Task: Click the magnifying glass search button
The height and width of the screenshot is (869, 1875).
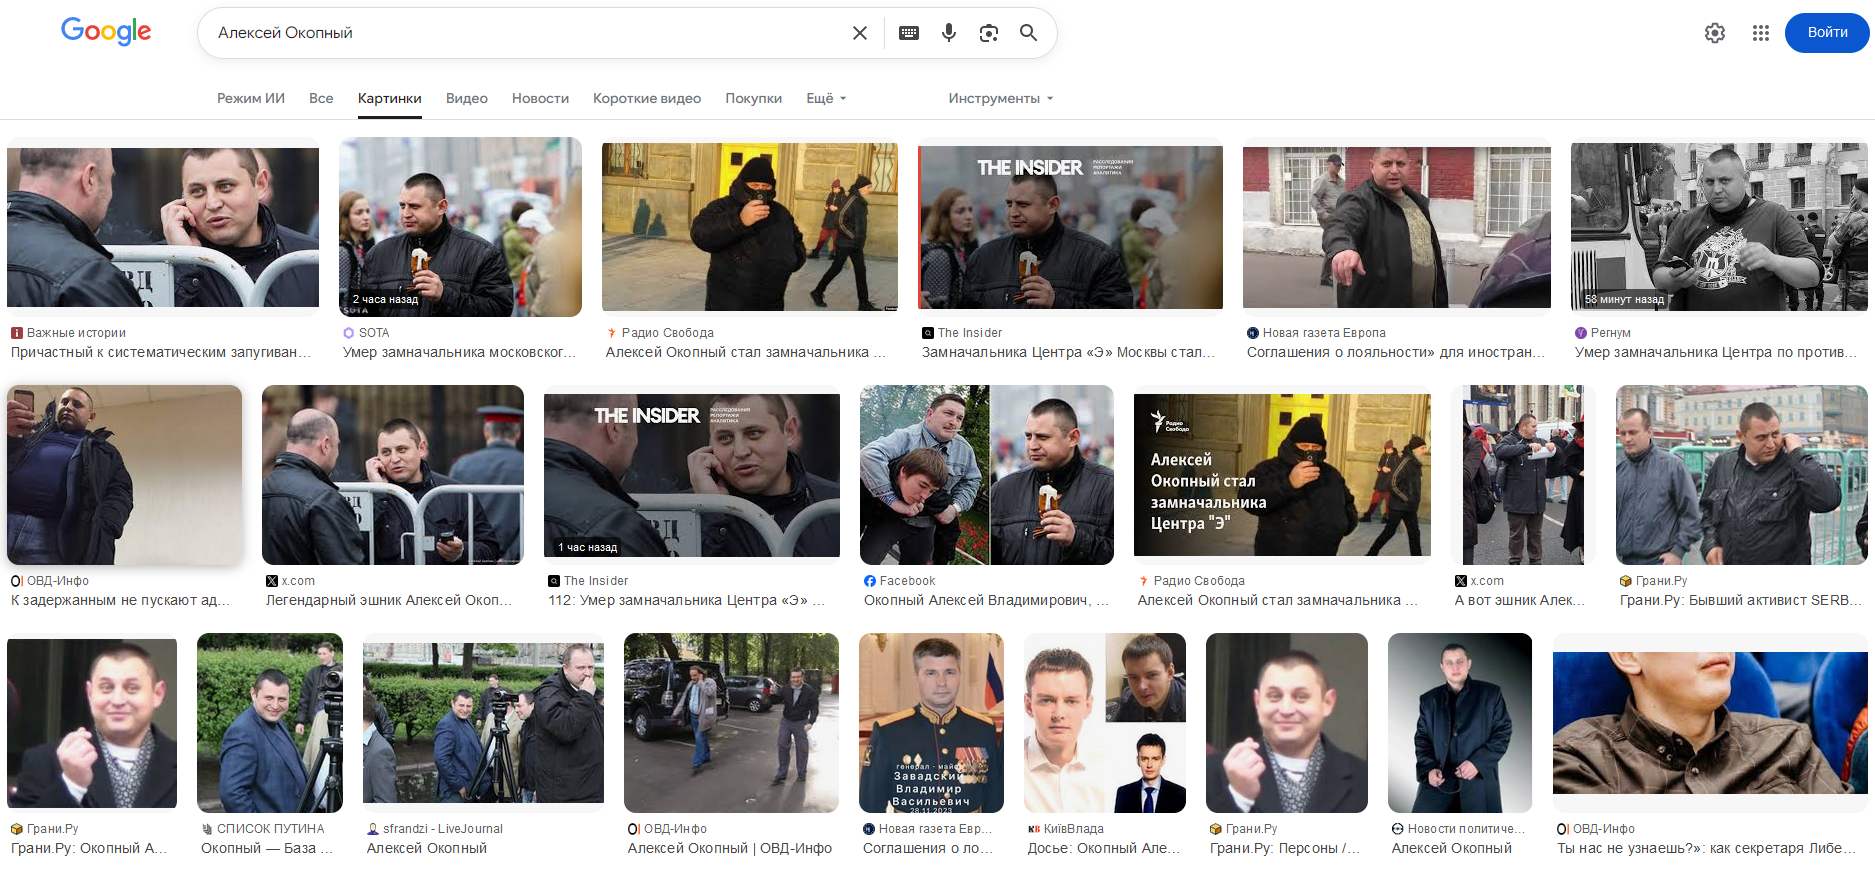Action: (1028, 33)
